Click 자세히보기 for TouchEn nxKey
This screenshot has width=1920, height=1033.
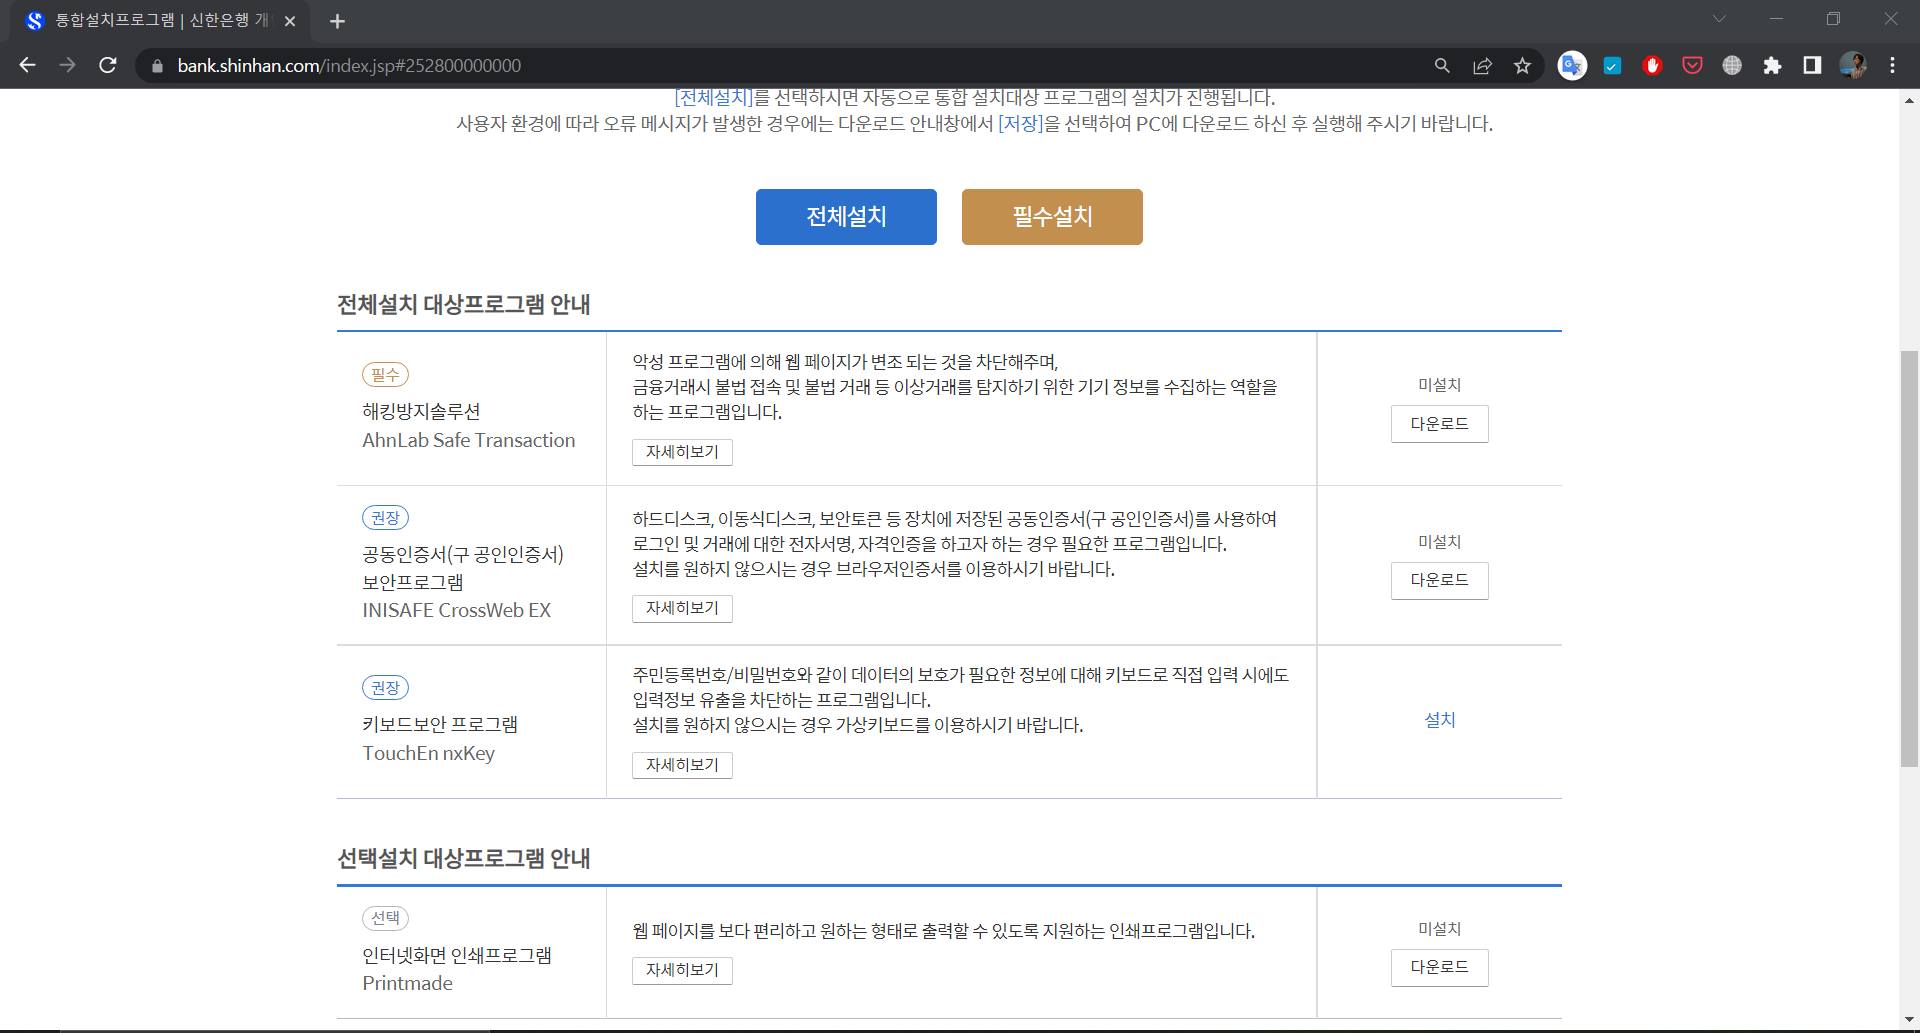[682, 765]
